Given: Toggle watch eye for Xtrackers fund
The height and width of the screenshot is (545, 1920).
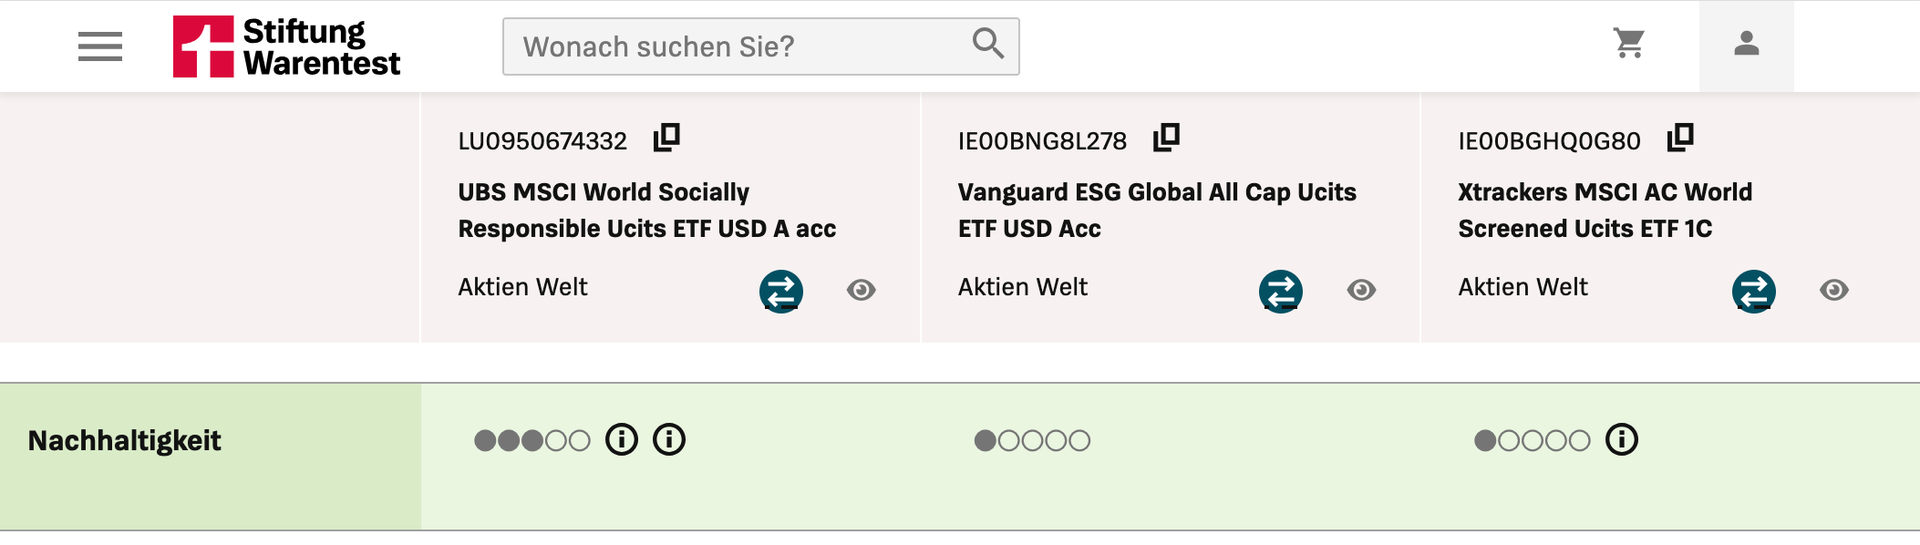Looking at the screenshot, I should (1834, 290).
